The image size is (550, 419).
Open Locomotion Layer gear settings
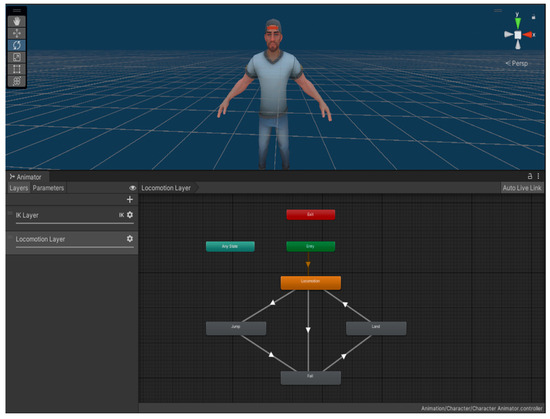pyautogui.click(x=130, y=238)
